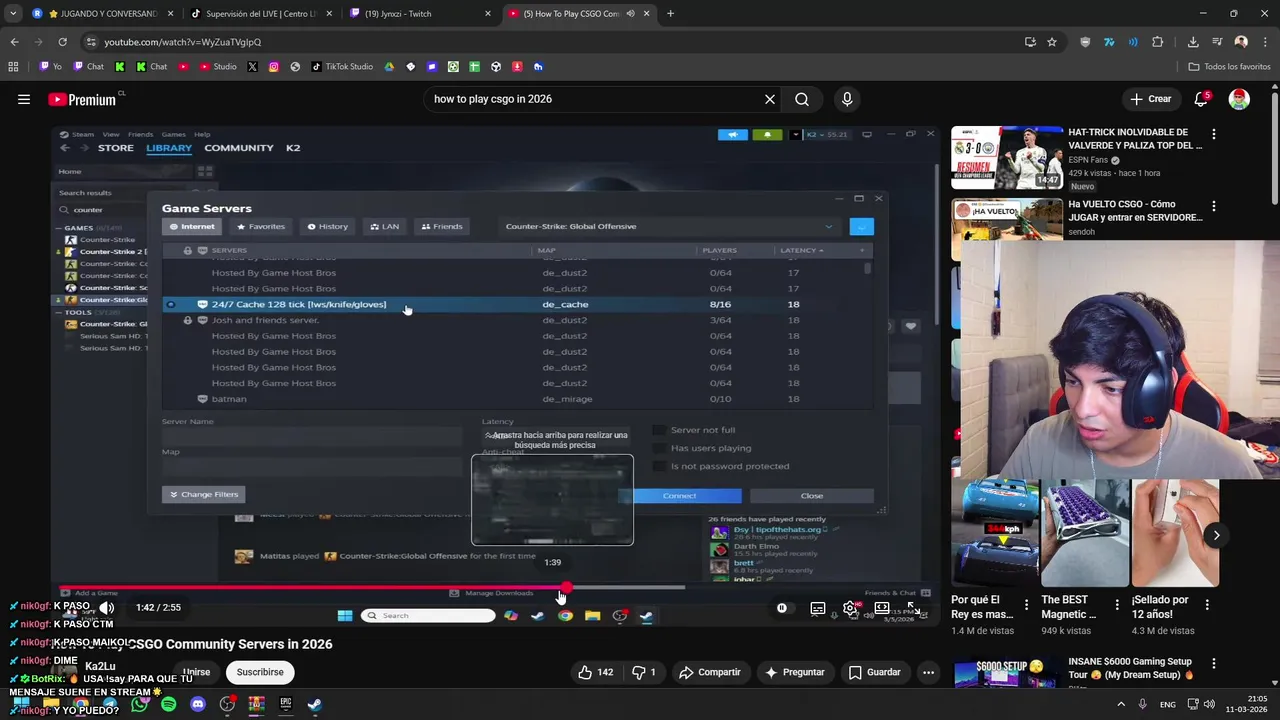Reload the current page
Screen dimensions: 1280x720
[62, 42]
